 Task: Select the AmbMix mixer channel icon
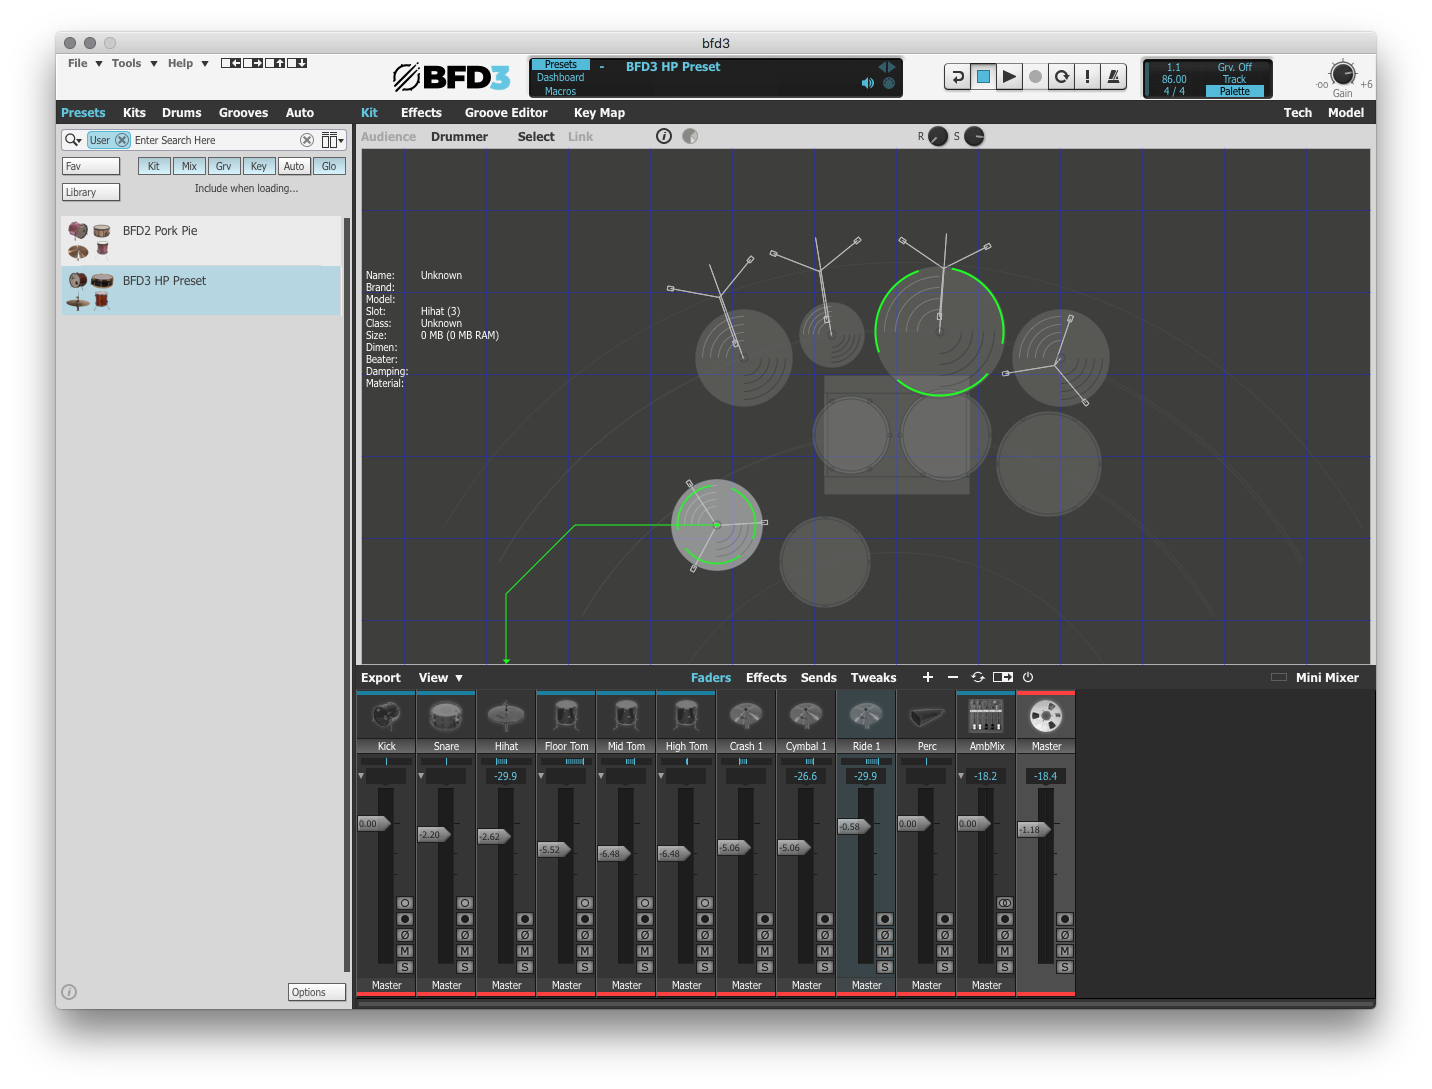point(986,716)
